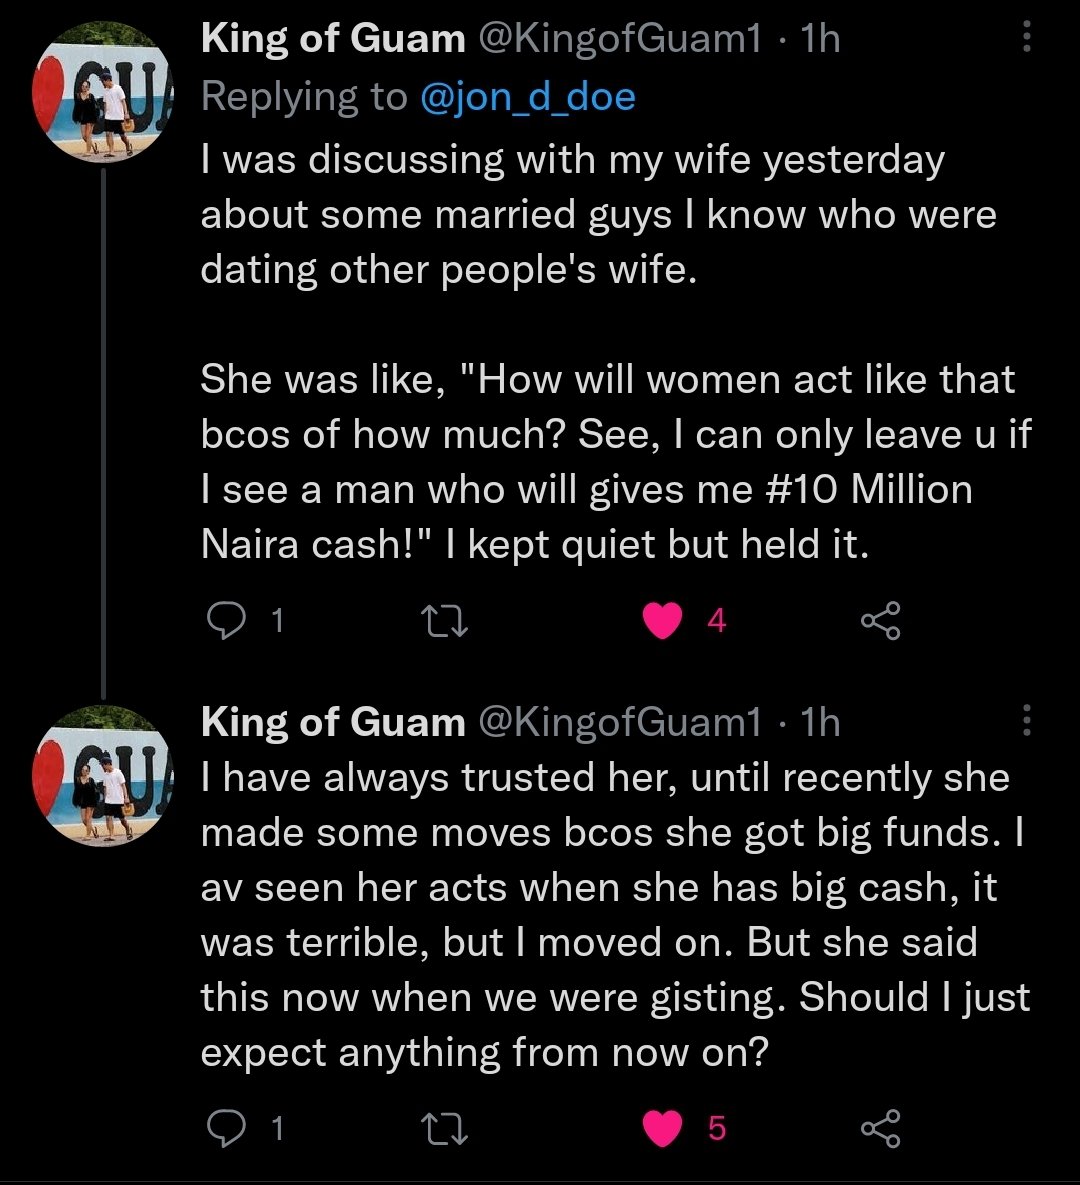Open first tweet 1h timestamp
1080x1185 pixels.
coord(820,39)
